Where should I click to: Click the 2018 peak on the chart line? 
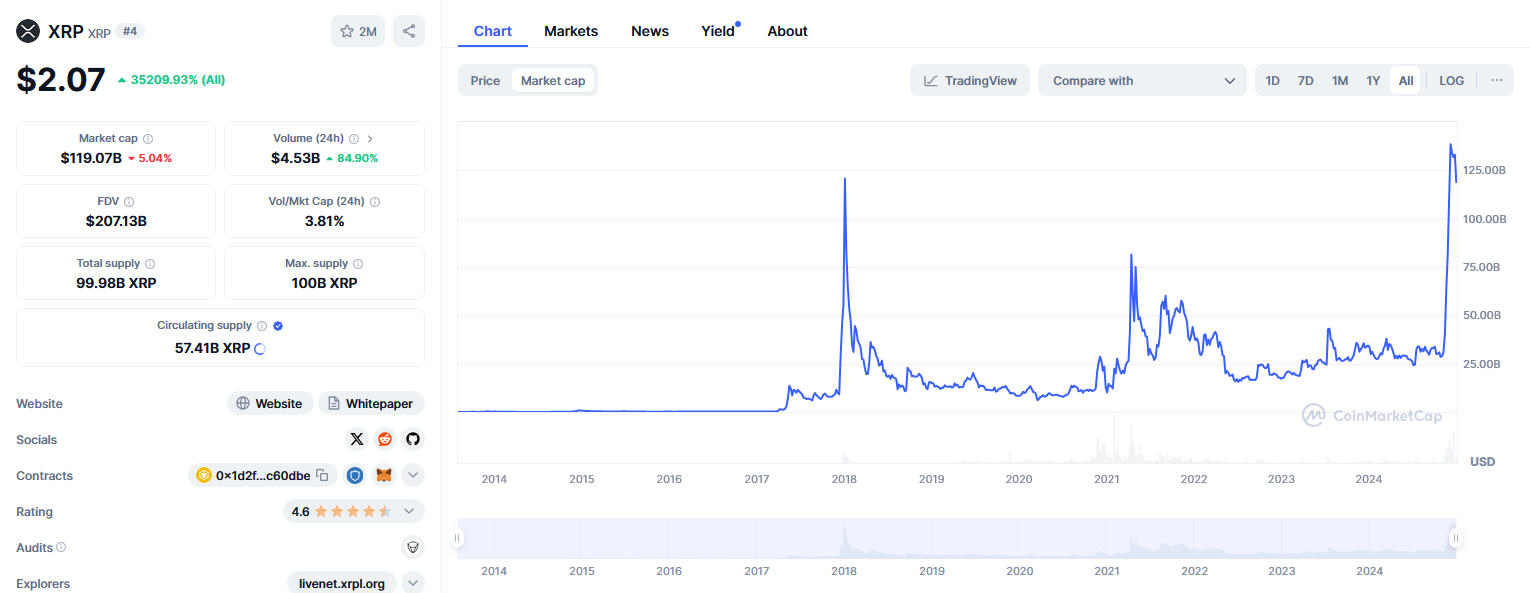(x=845, y=179)
